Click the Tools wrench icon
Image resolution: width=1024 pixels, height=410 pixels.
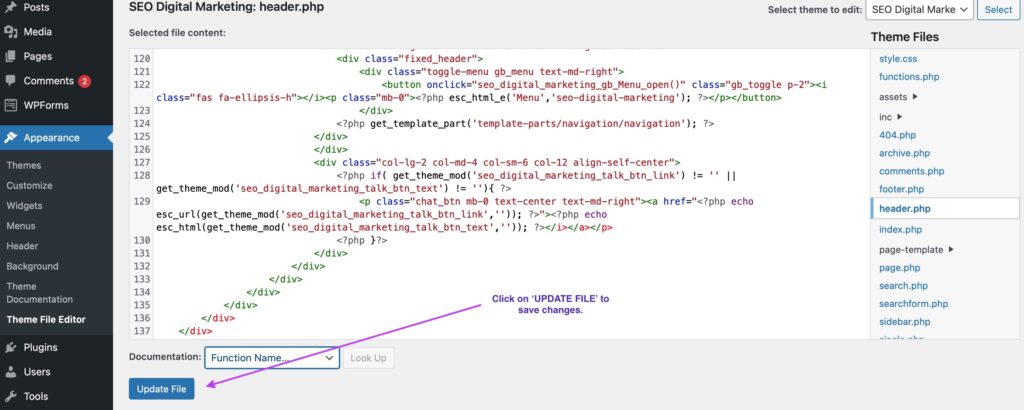click(10, 396)
